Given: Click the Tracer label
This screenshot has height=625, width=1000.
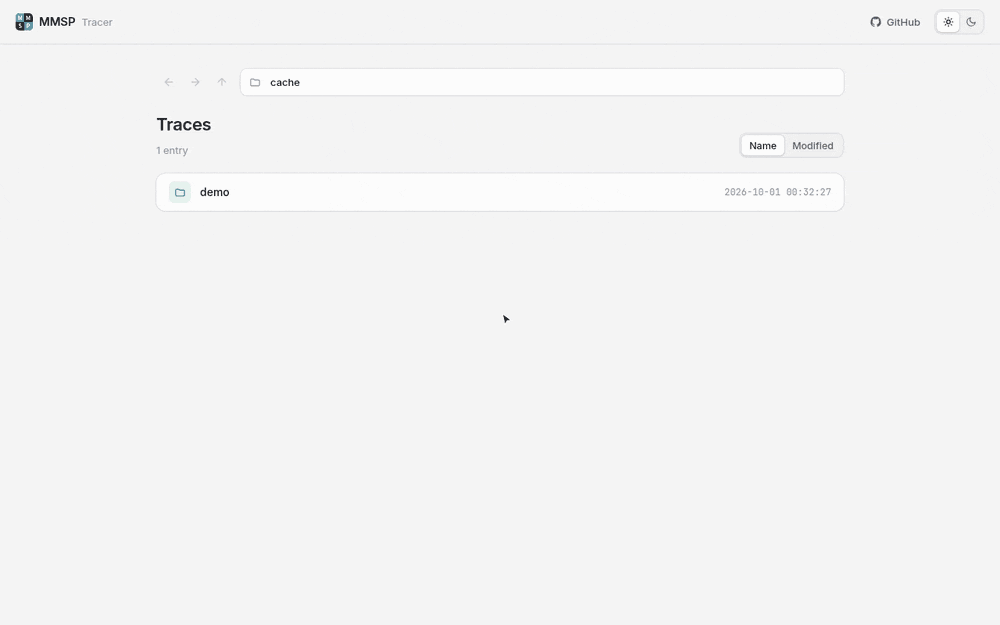Looking at the screenshot, I should [97, 22].
